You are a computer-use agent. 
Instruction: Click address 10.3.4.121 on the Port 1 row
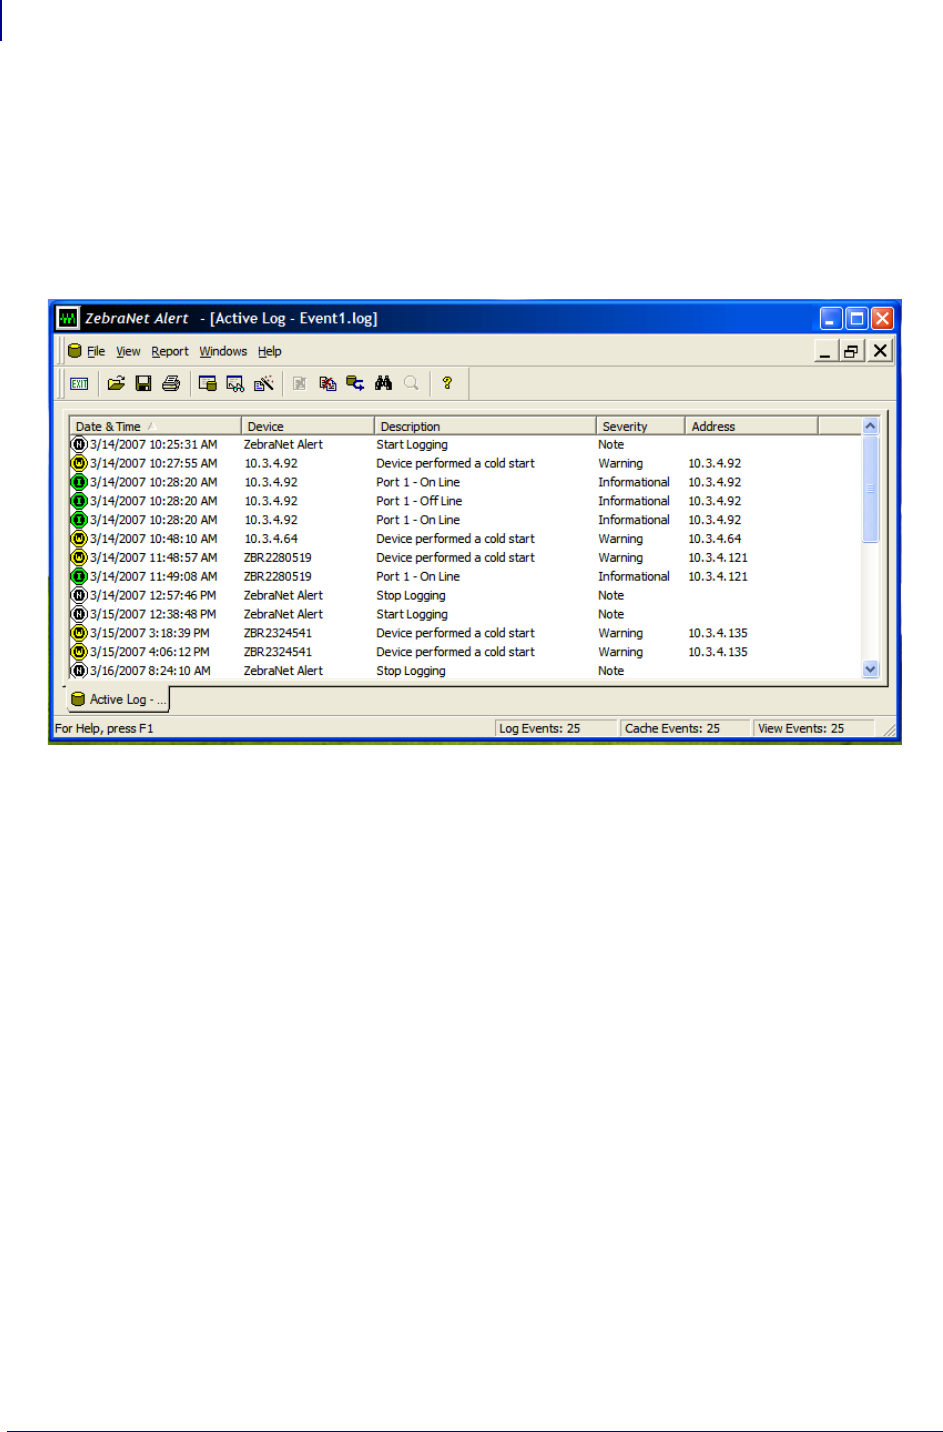(x=717, y=576)
